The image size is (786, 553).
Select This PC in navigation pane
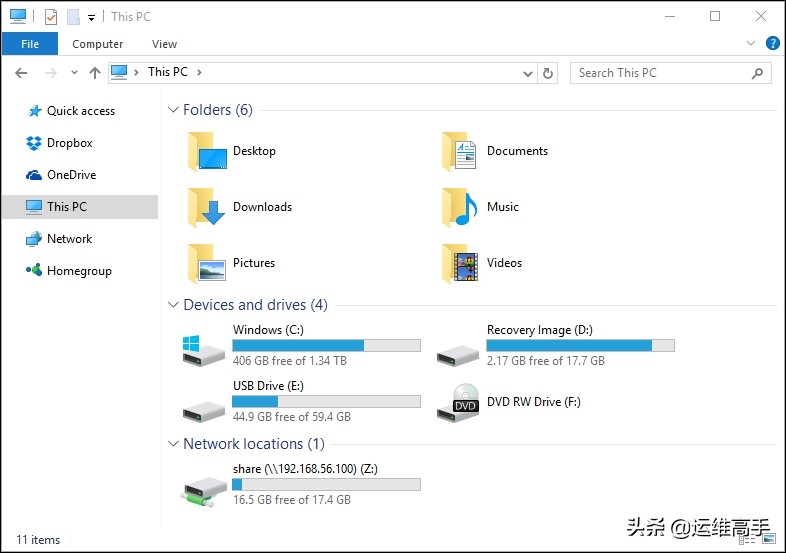(x=80, y=207)
